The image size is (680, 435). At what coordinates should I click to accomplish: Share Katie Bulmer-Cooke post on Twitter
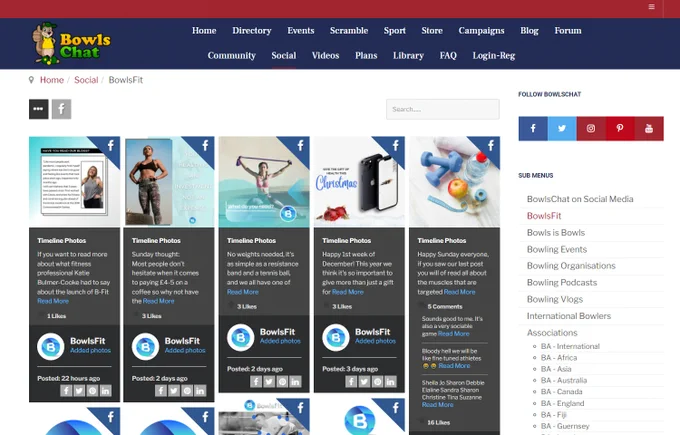pyautogui.click(x=79, y=391)
